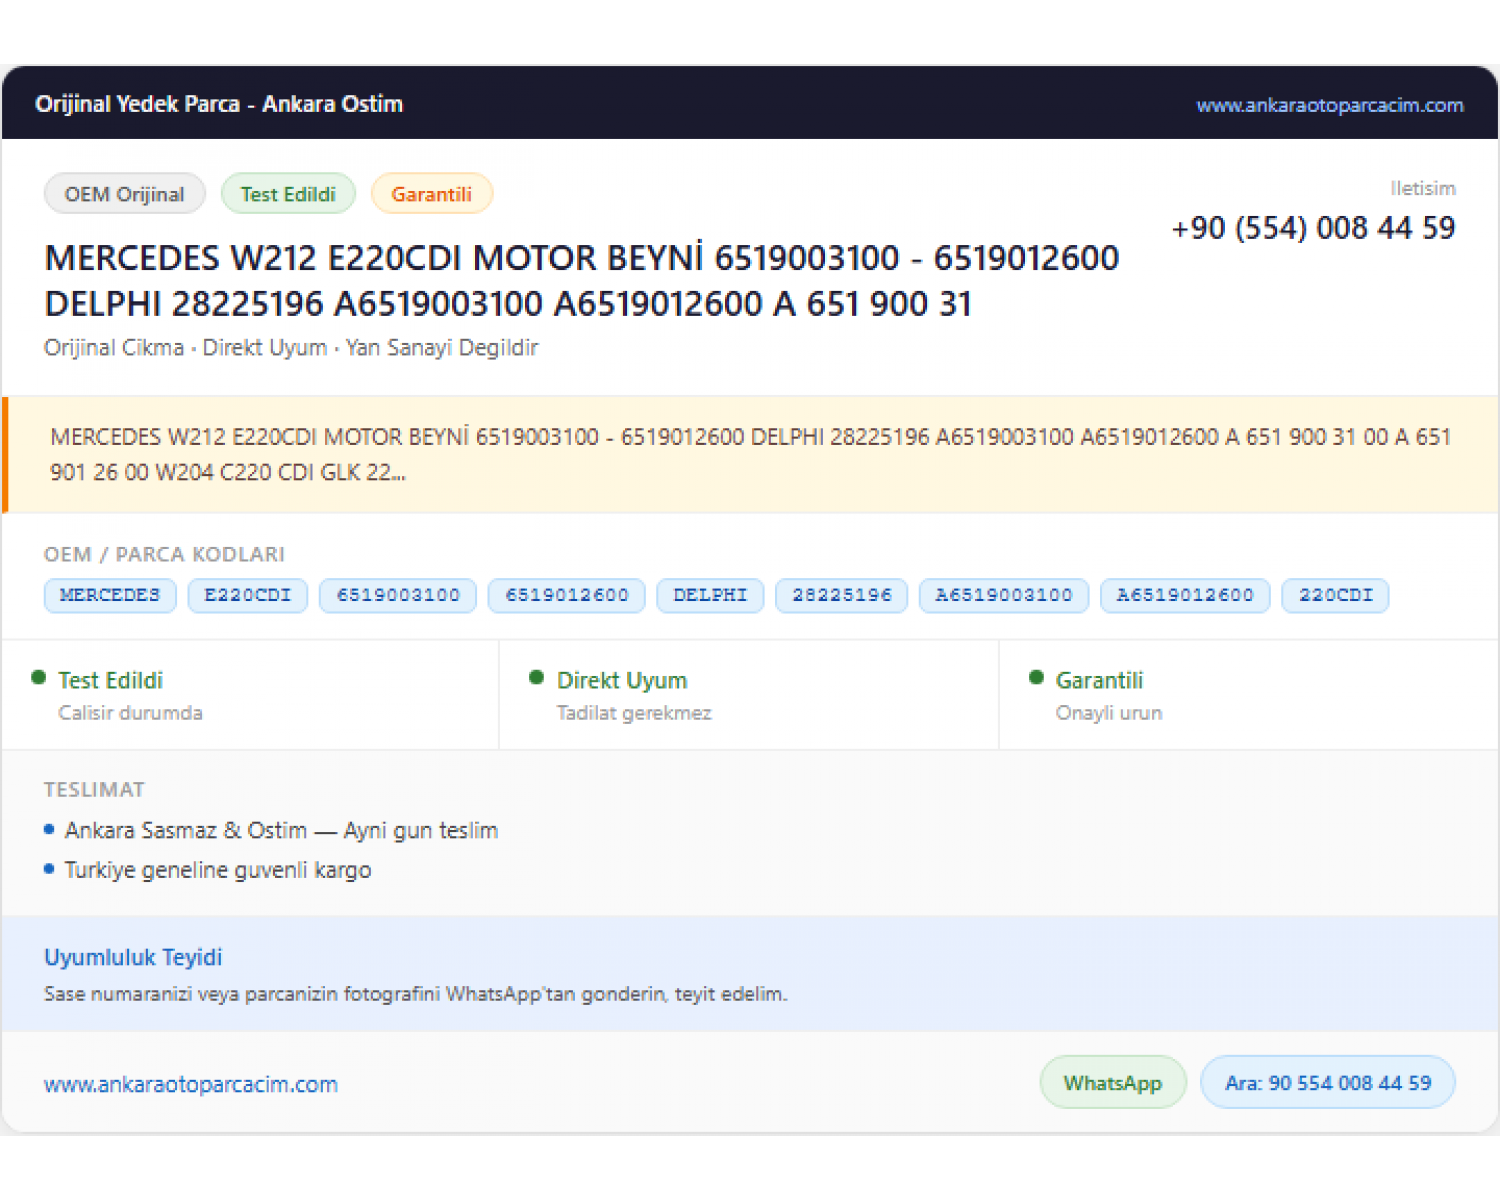Click the green dot beside Garantili feature
This screenshot has width=1500, height=1200.
(1036, 677)
